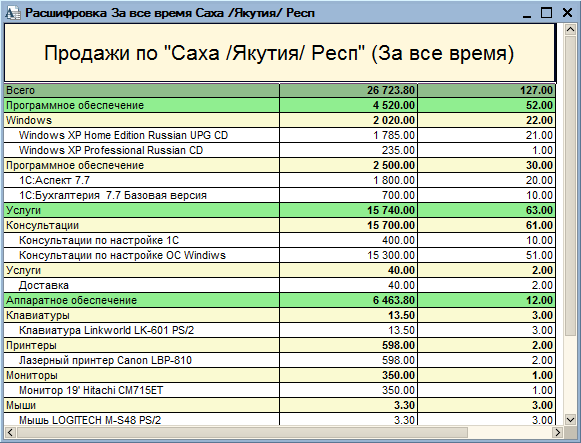Minimize the Расшифровка report window
The image size is (581, 443).
tap(527, 13)
